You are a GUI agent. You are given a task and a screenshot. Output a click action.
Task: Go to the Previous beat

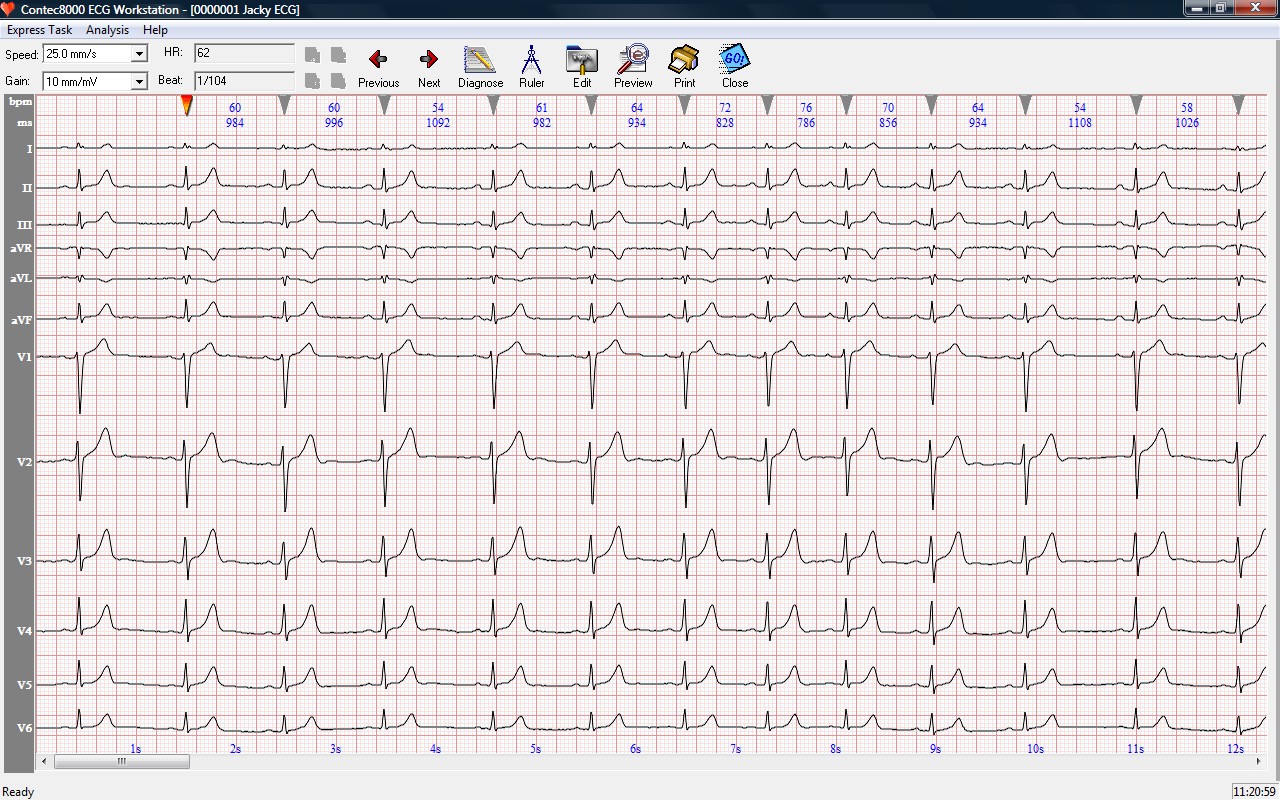click(378, 67)
